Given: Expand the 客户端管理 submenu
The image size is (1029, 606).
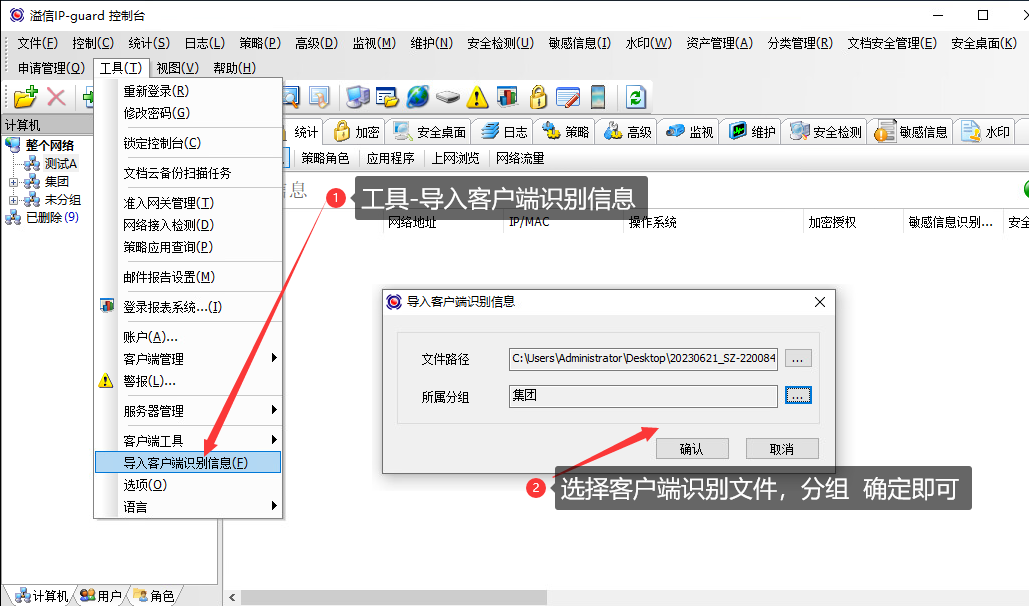Looking at the screenshot, I should pyautogui.click(x=188, y=359).
